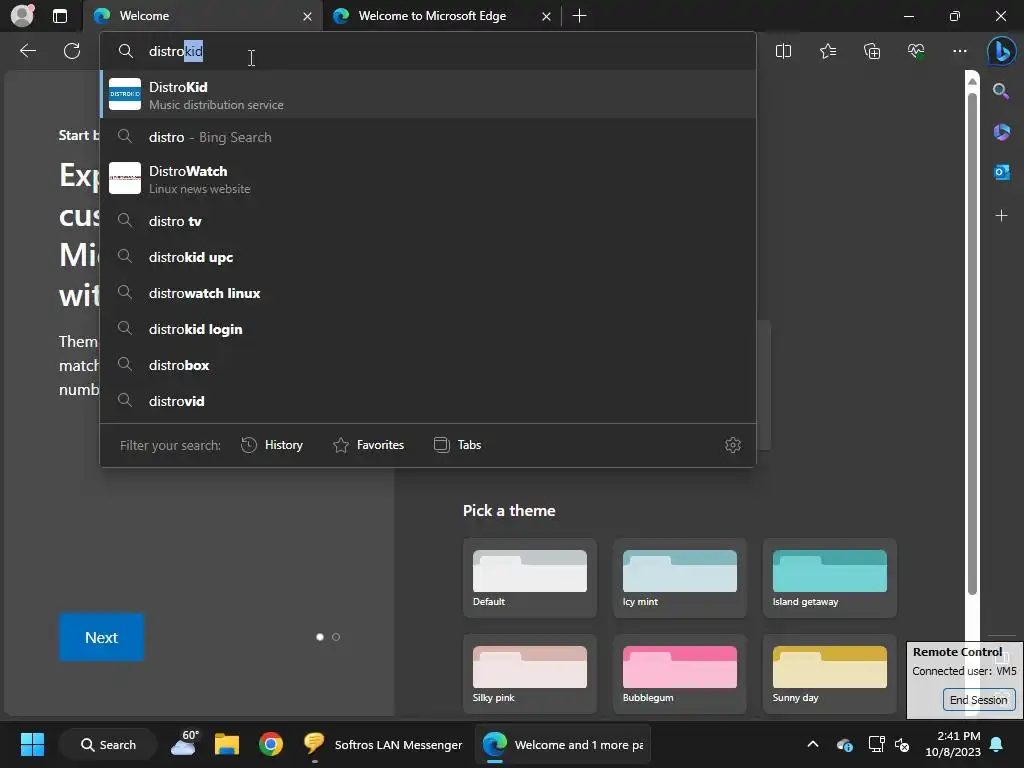
Task: Open the Collections icon
Action: tap(872, 51)
